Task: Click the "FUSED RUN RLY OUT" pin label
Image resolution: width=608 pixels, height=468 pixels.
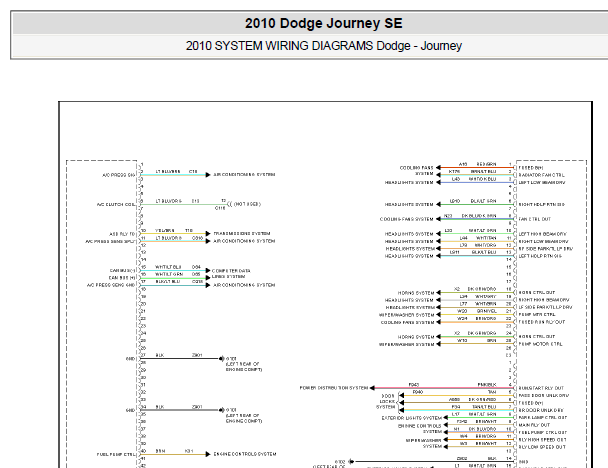Action: point(542,322)
